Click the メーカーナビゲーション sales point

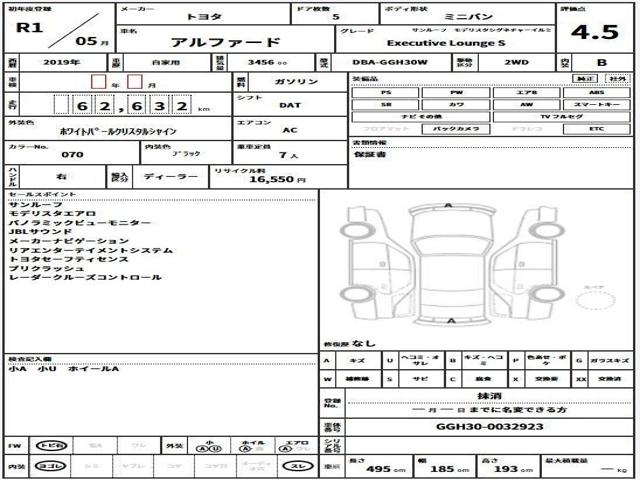tap(69, 241)
